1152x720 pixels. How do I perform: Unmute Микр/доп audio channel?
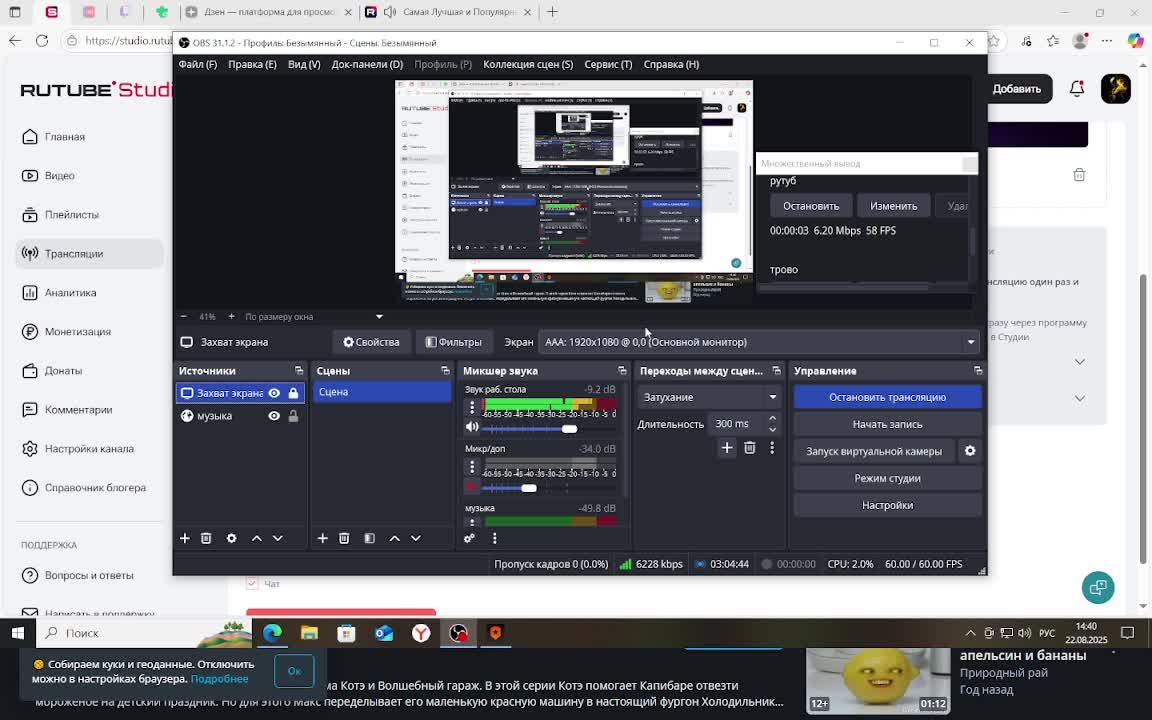(472, 487)
